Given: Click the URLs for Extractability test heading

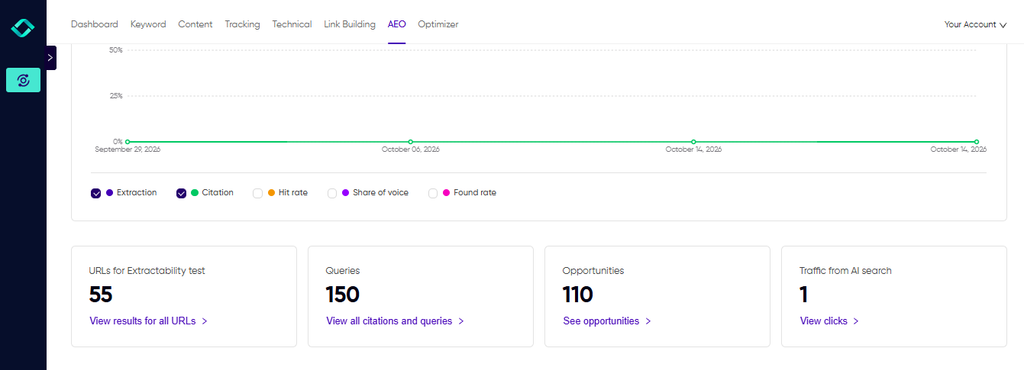Looking at the screenshot, I should [147, 270].
